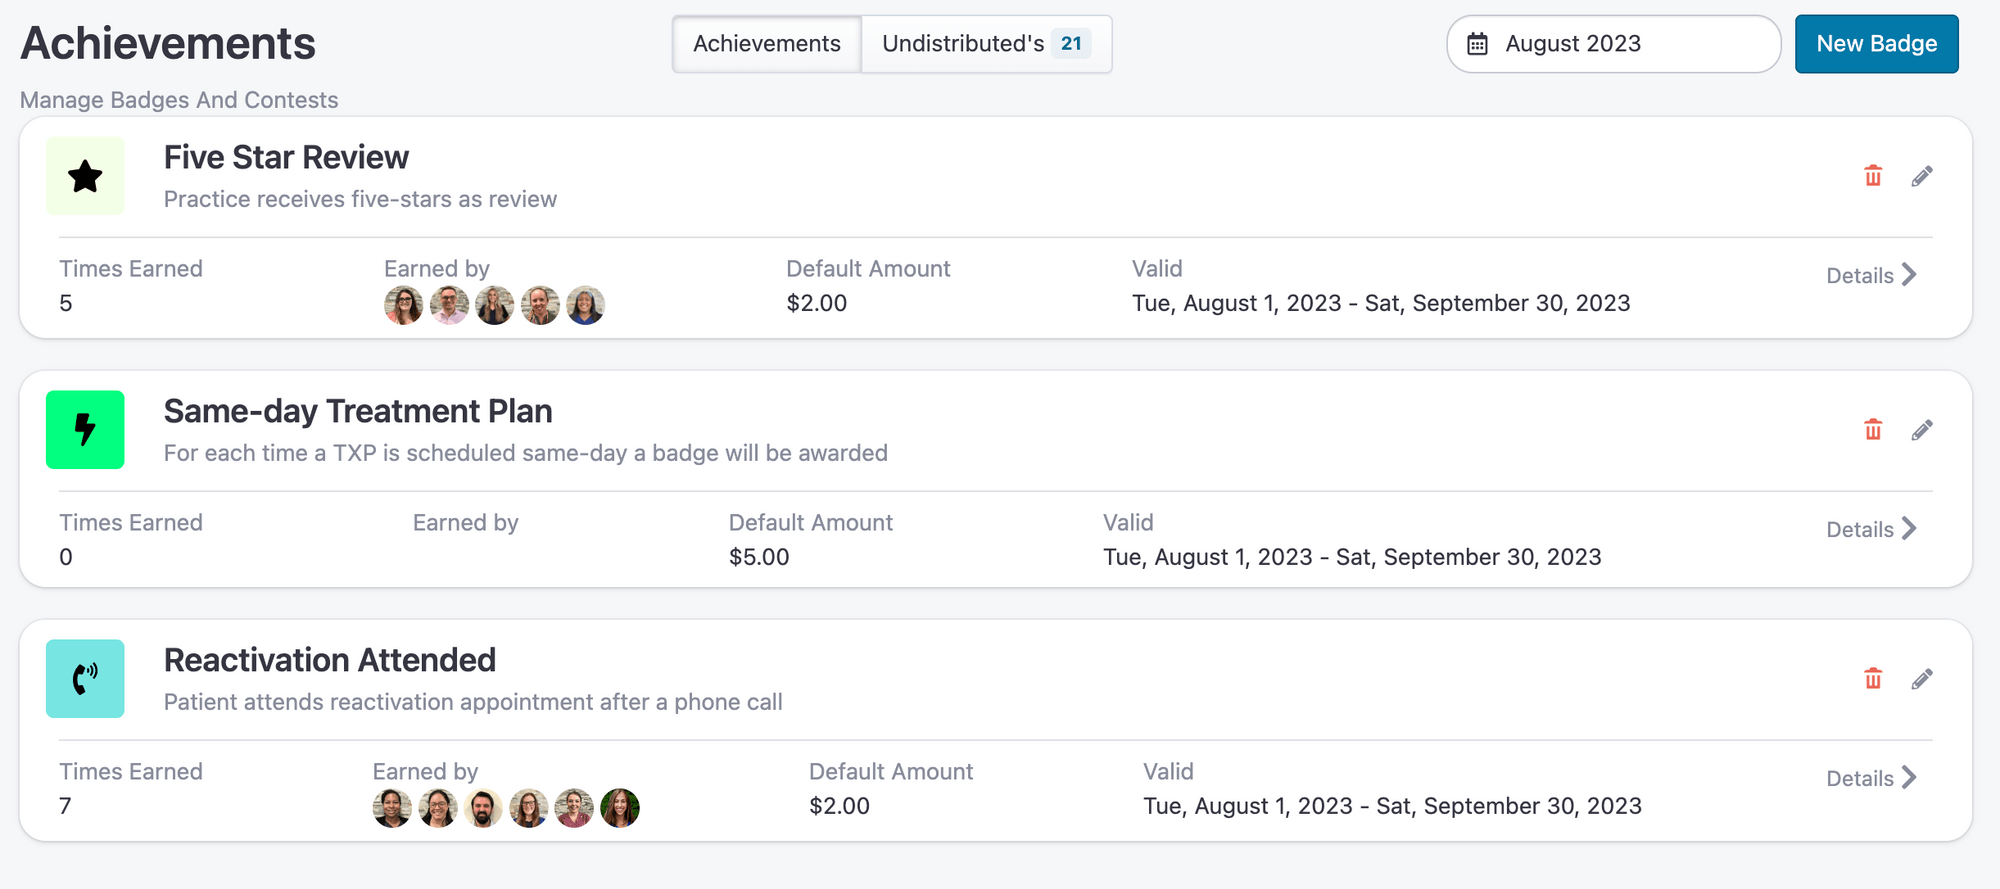Viewport: 2000px width, 889px height.
Task: Edit the Reactivation Attended badge
Action: pyautogui.click(x=1922, y=679)
